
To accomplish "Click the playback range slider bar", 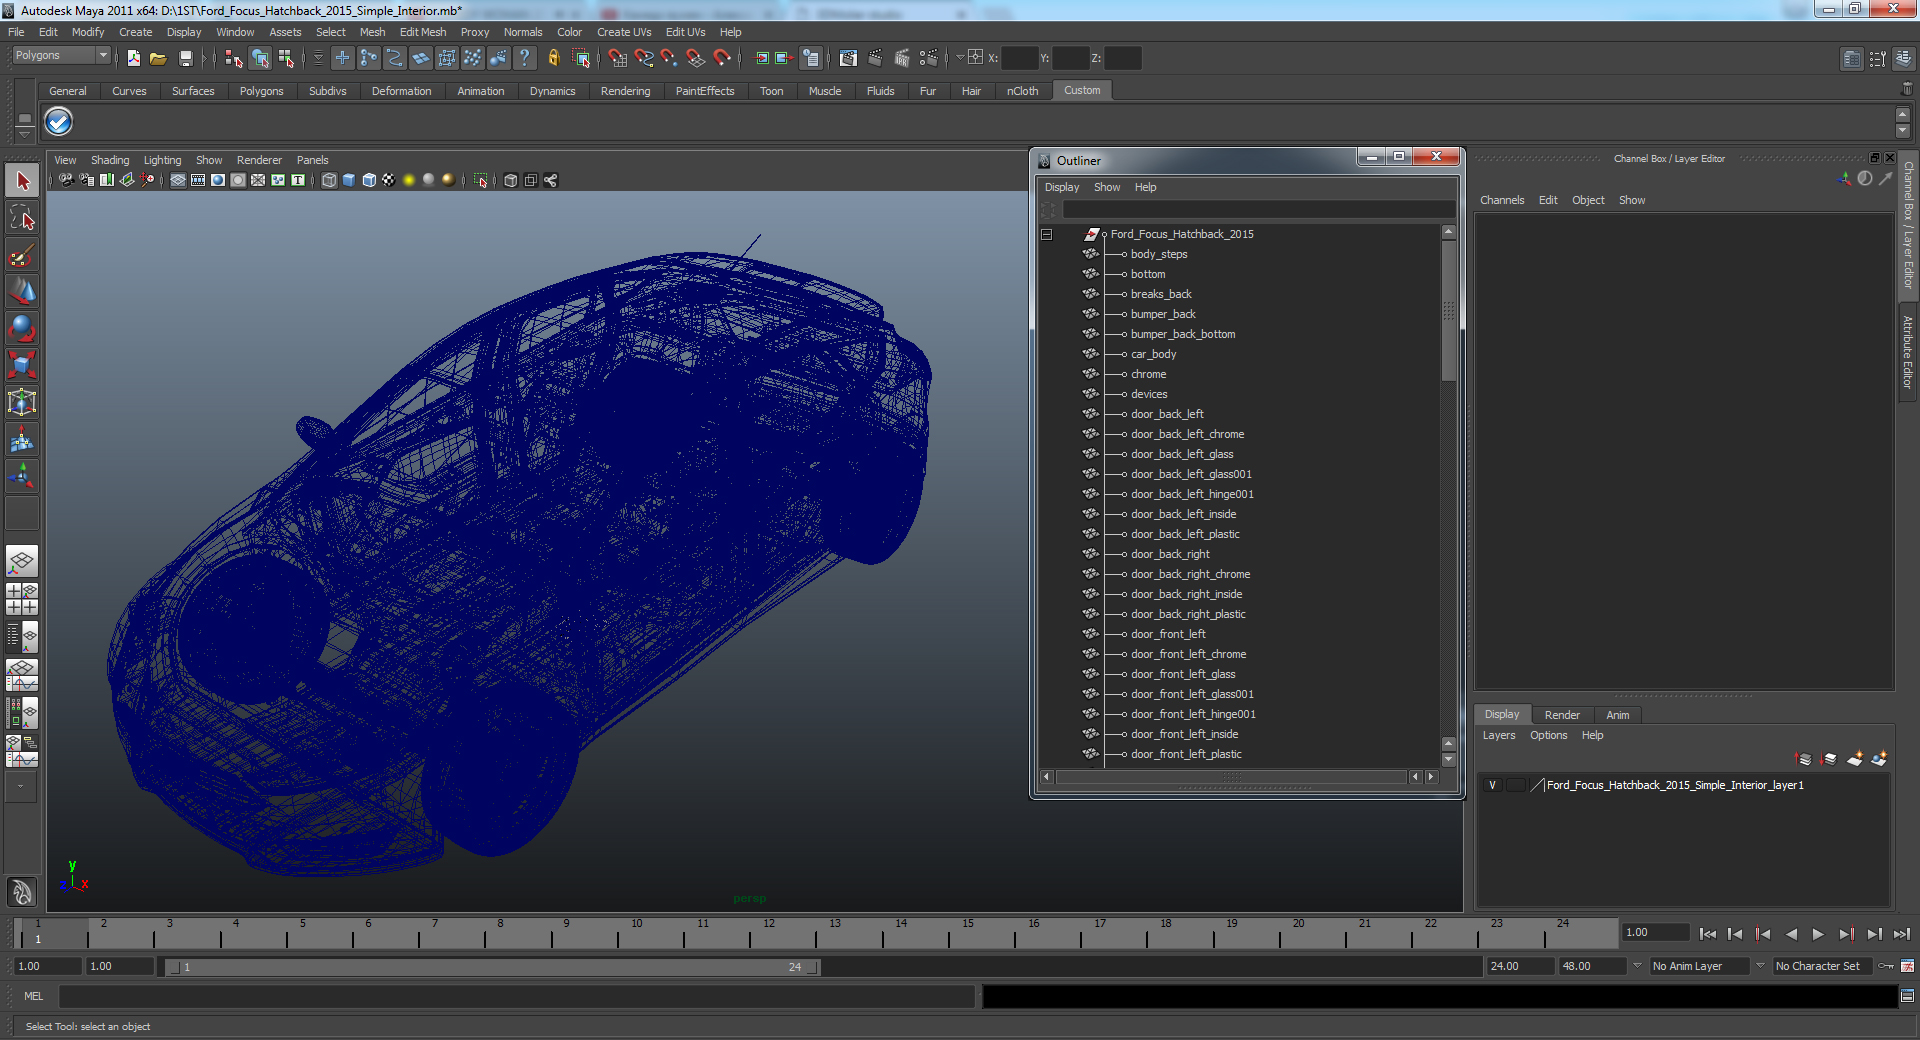I will pyautogui.click(x=490, y=967).
